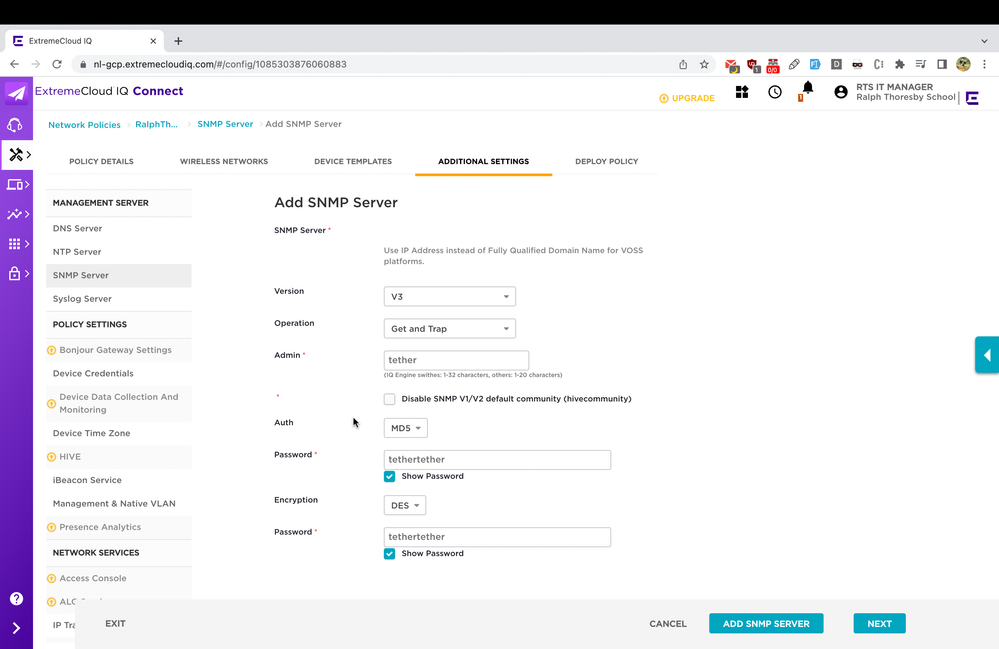999x649 pixels.
Task: Click the user account avatar icon
Action: (x=840, y=92)
